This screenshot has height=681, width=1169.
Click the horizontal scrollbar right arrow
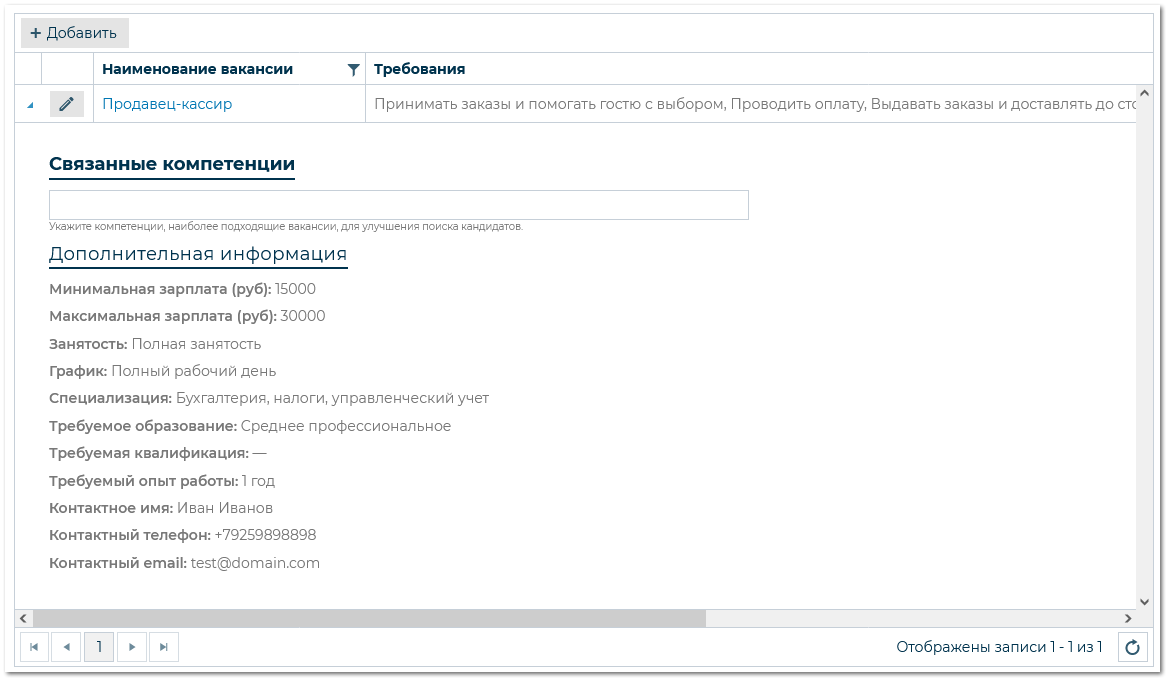coord(1128,619)
